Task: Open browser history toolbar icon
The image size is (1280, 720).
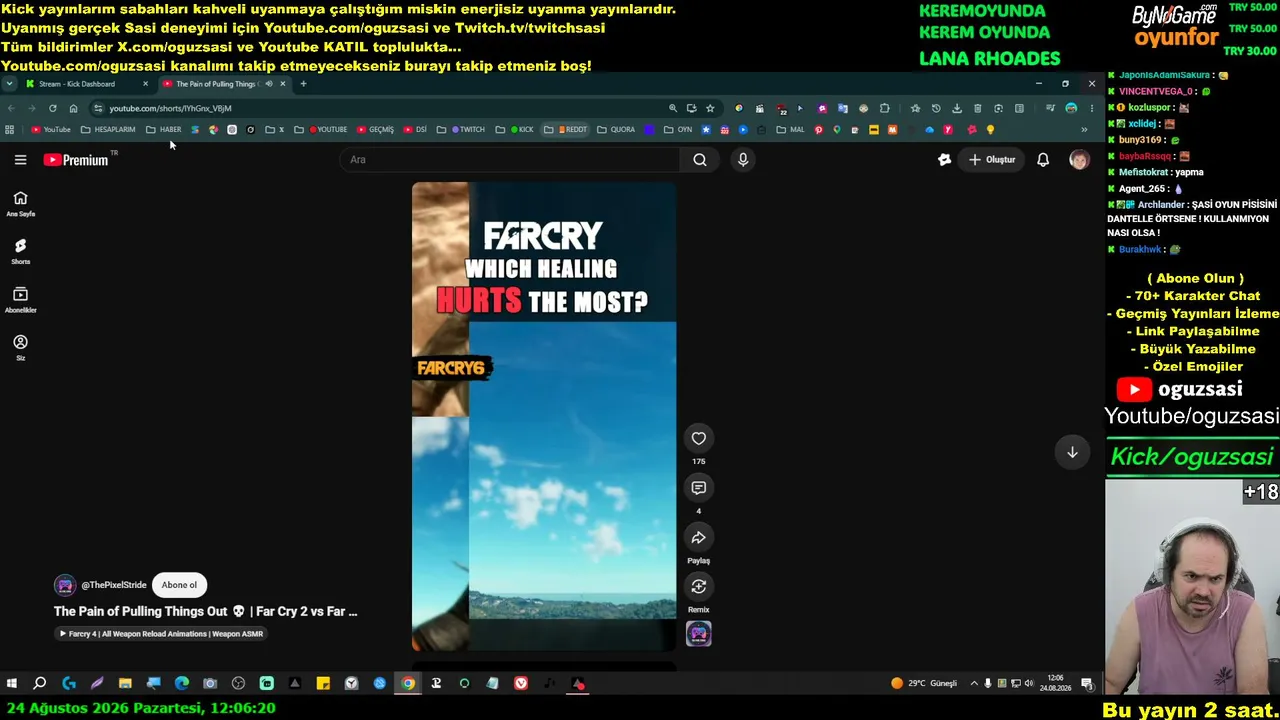Action: pos(936,108)
